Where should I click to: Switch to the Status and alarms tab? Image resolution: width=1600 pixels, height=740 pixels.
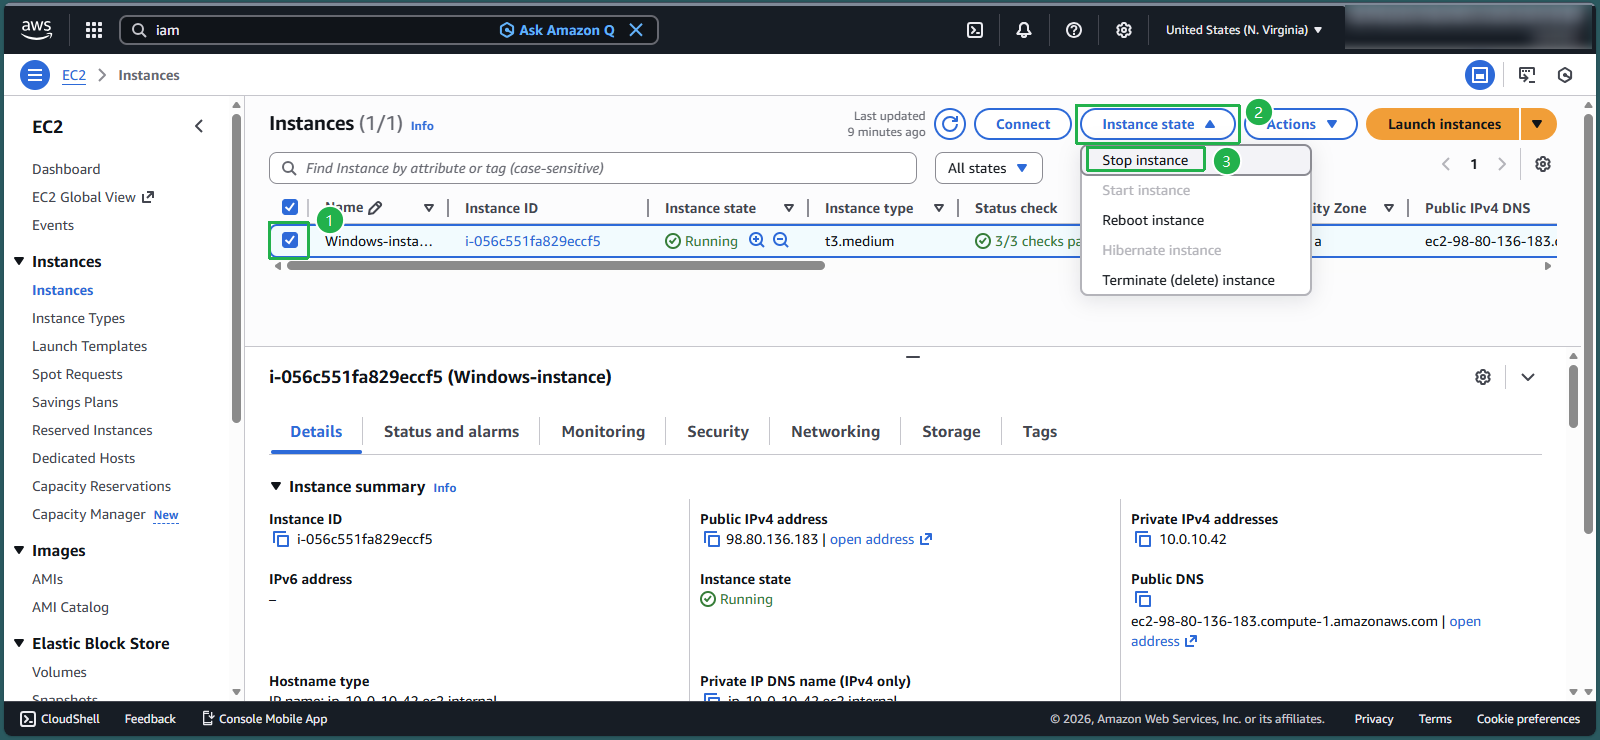[x=451, y=431]
